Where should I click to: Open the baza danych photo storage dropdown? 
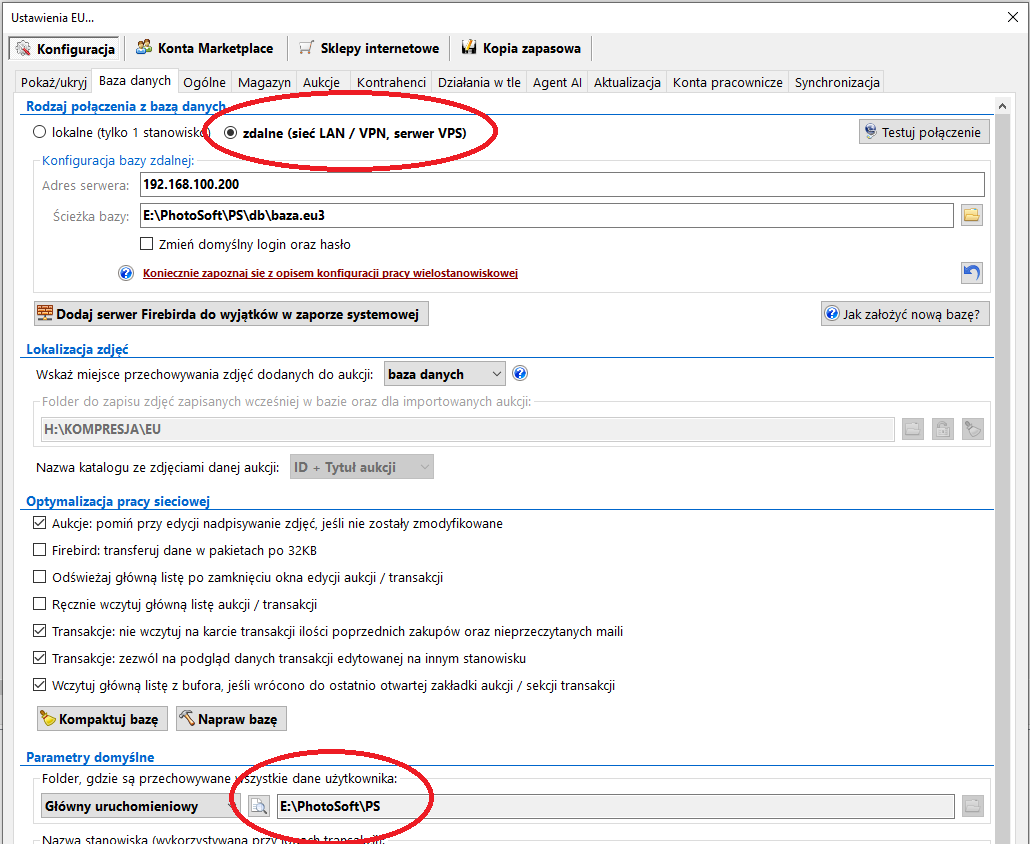[x=445, y=374]
